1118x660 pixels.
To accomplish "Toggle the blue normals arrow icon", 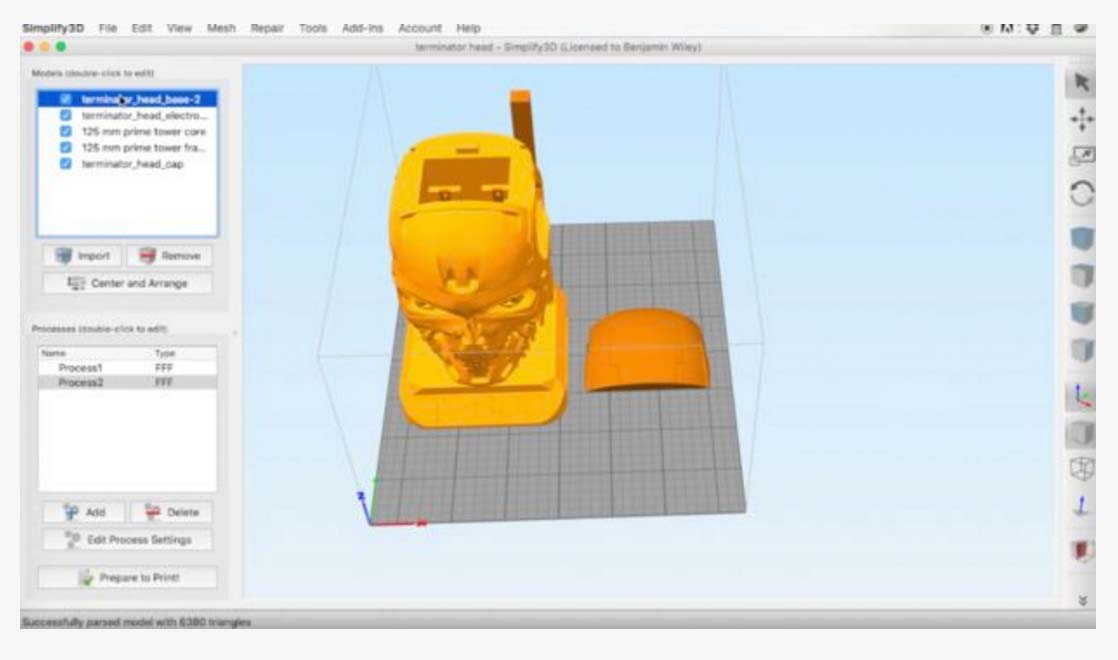I will [x=1081, y=506].
